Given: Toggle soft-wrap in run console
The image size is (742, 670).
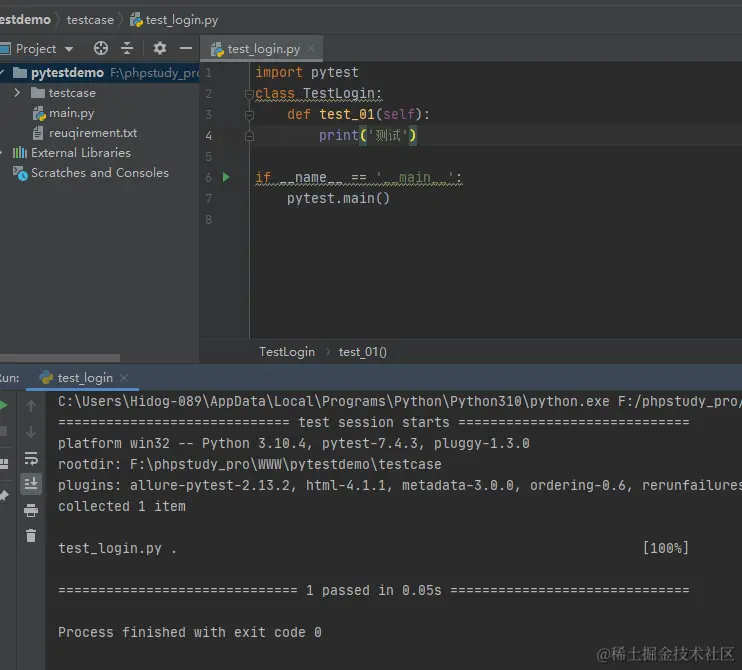Looking at the screenshot, I should click(x=31, y=458).
